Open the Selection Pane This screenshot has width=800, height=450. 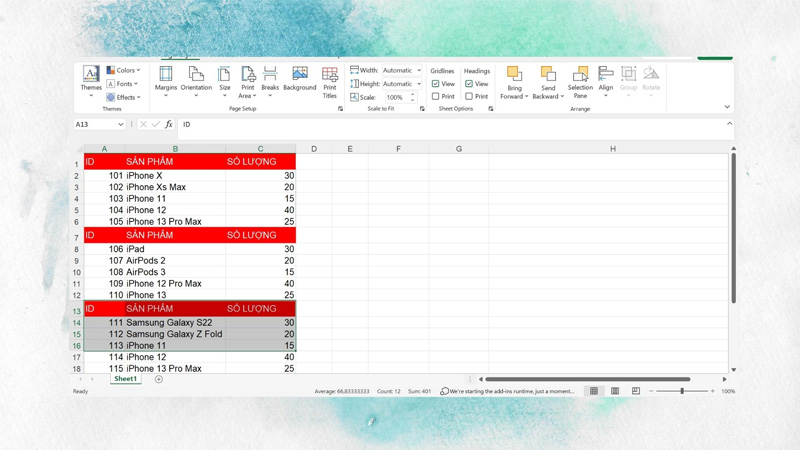pos(580,82)
